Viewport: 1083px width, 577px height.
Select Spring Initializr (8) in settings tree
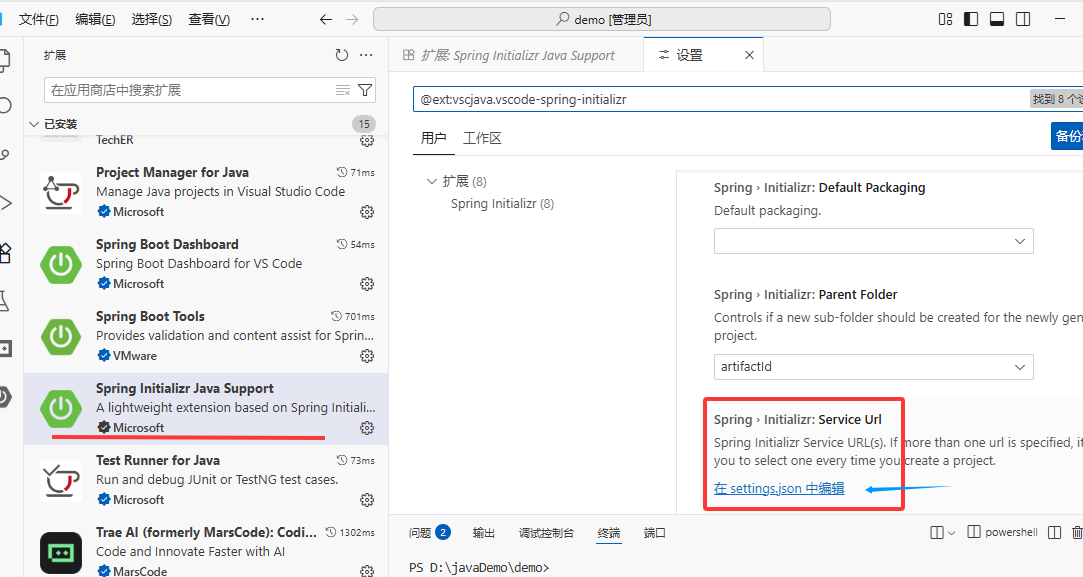coord(502,204)
